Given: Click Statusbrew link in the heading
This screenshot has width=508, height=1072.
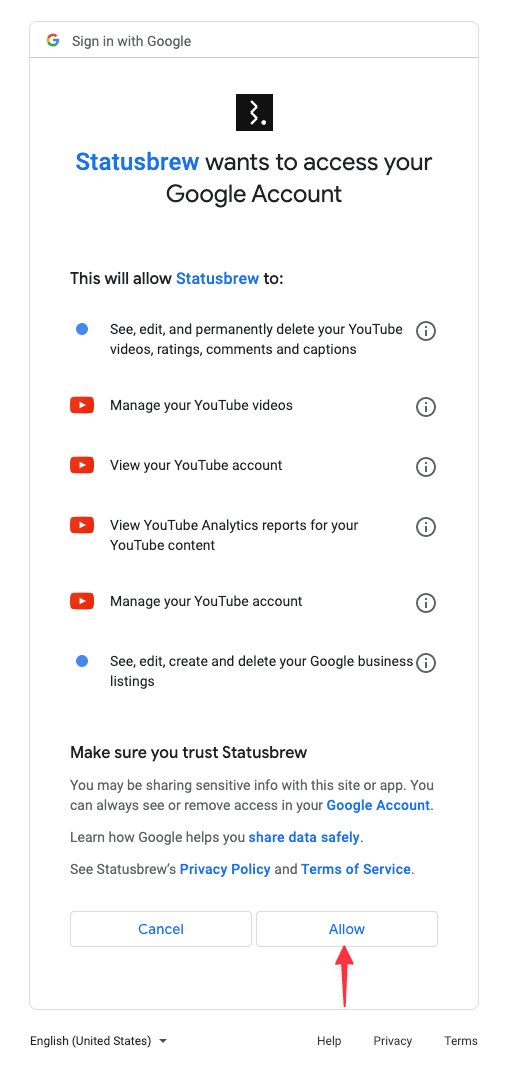Looking at the screenshot, I should (x=137, y=162).
